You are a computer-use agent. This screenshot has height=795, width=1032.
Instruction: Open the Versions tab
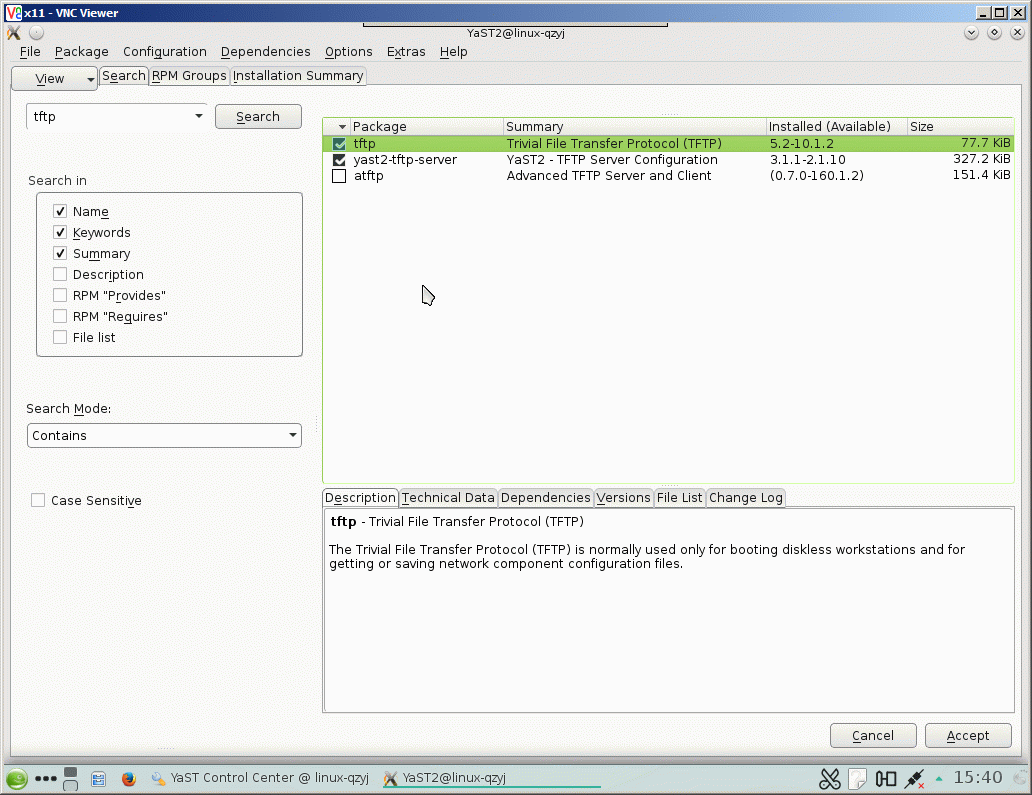coord(623,498)
